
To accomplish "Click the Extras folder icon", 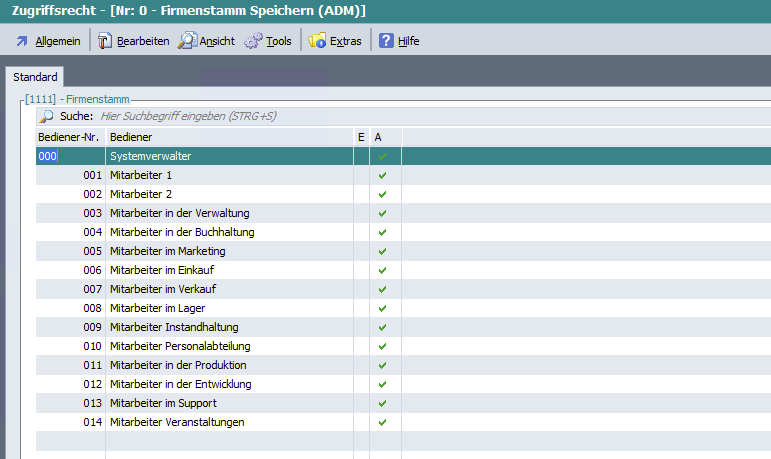I will pyautogui.click(x=317, y=41).
